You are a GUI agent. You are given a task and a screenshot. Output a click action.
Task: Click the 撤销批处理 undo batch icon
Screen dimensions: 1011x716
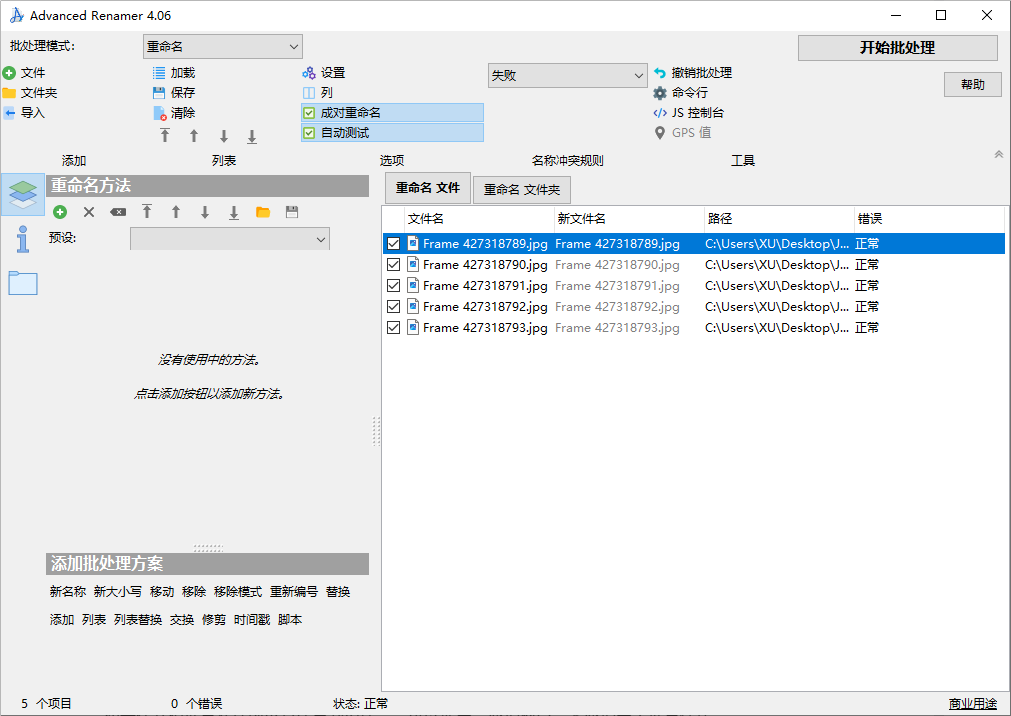658,72
